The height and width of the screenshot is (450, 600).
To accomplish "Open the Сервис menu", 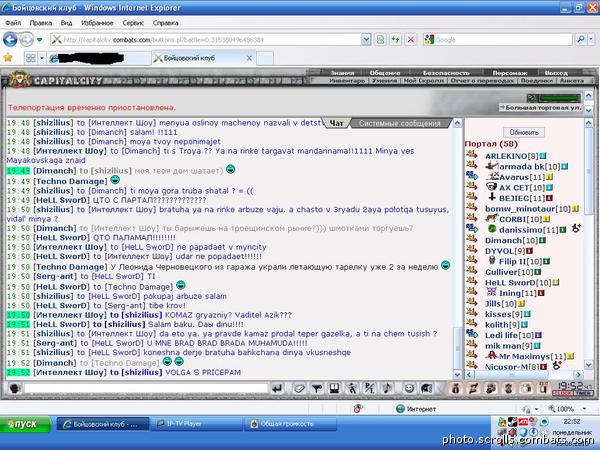I will tap(133, 23).
